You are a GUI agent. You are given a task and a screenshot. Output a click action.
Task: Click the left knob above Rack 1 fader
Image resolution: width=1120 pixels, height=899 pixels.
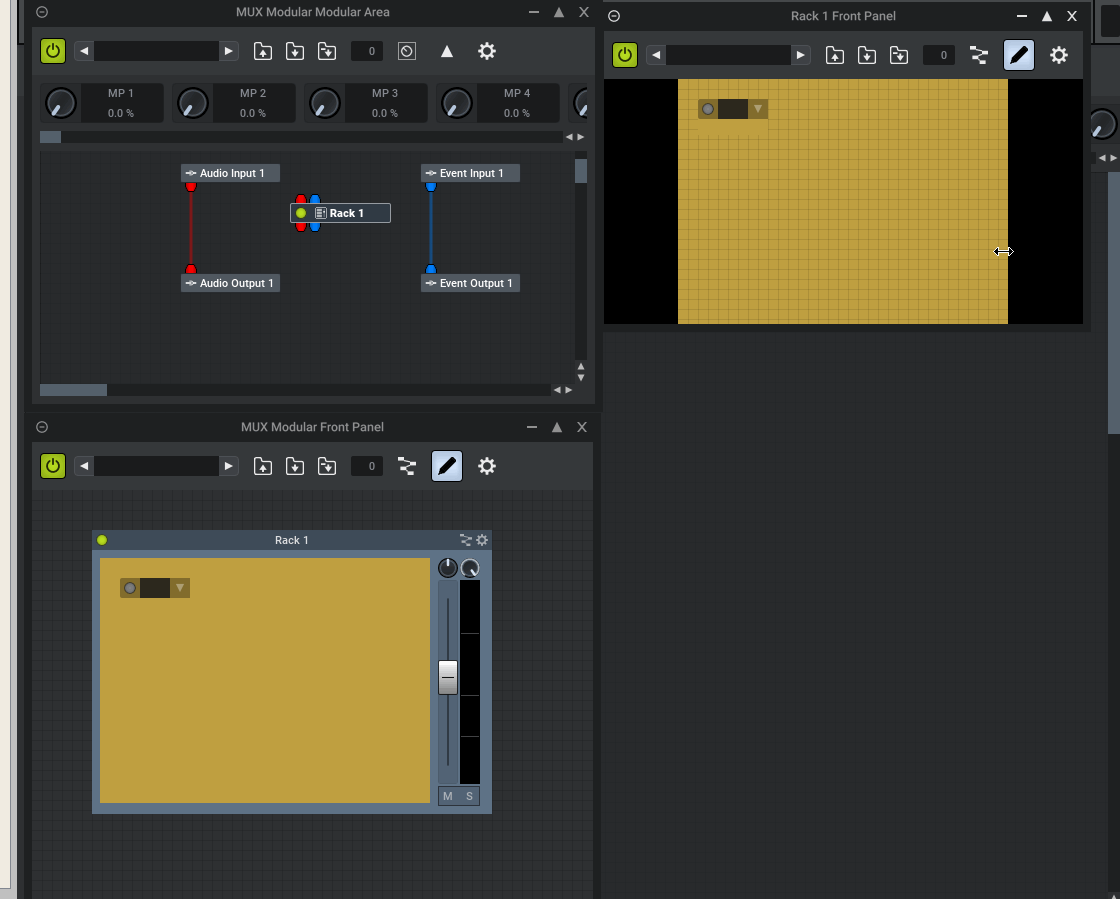pos(448,568)
